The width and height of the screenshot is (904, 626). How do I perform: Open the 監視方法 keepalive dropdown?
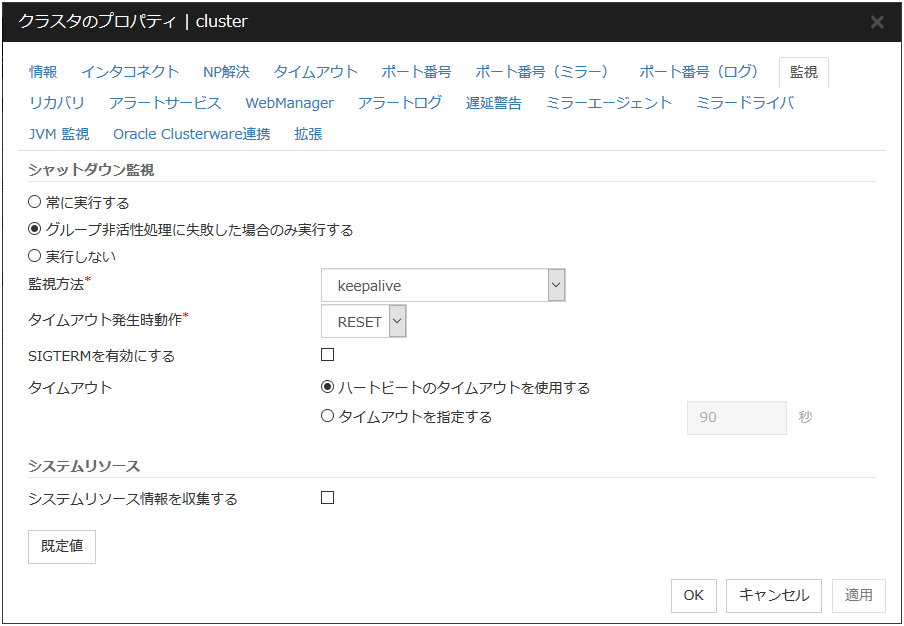443,286
